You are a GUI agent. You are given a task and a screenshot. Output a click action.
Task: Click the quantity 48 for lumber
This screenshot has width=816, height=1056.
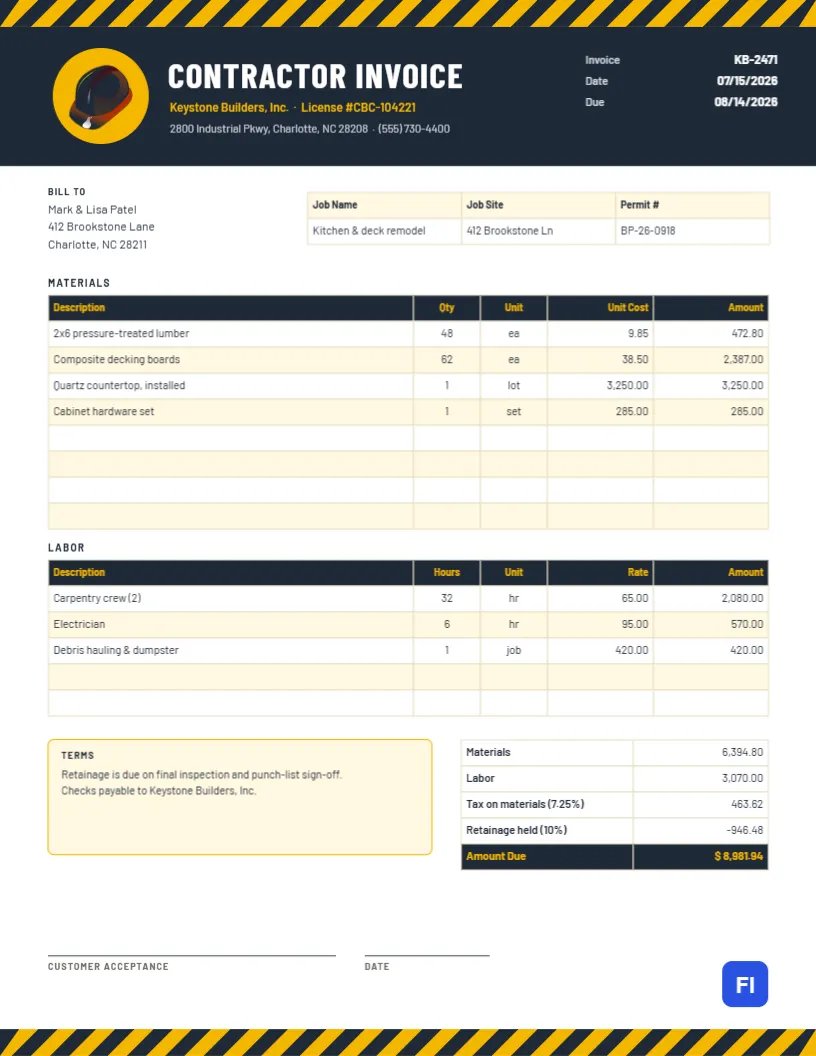(447, 333)
